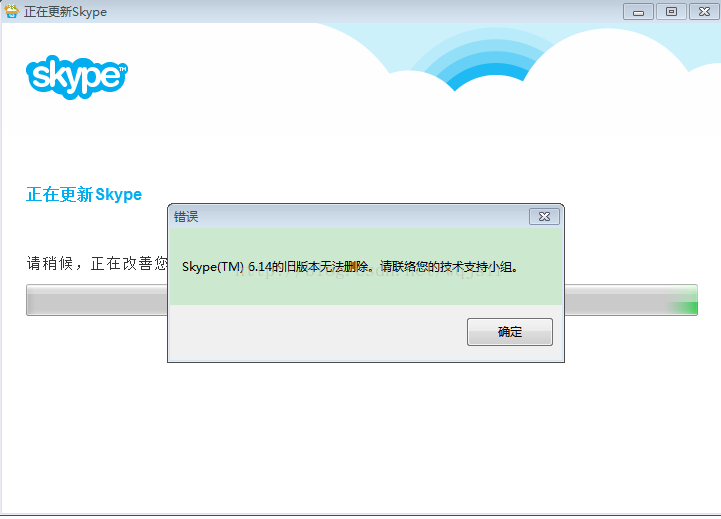Click the 错误 dialog title
The image size is (721, 519).
186,217
